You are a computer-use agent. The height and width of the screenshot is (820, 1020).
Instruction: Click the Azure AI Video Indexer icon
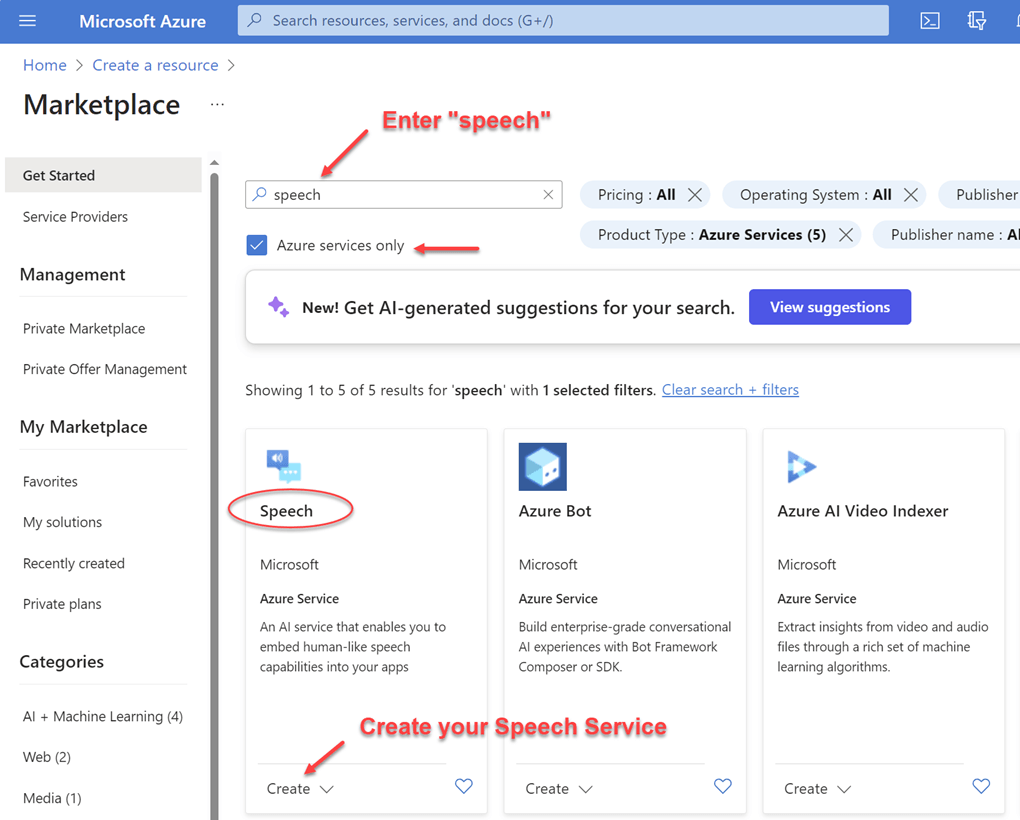click(801, 466)
